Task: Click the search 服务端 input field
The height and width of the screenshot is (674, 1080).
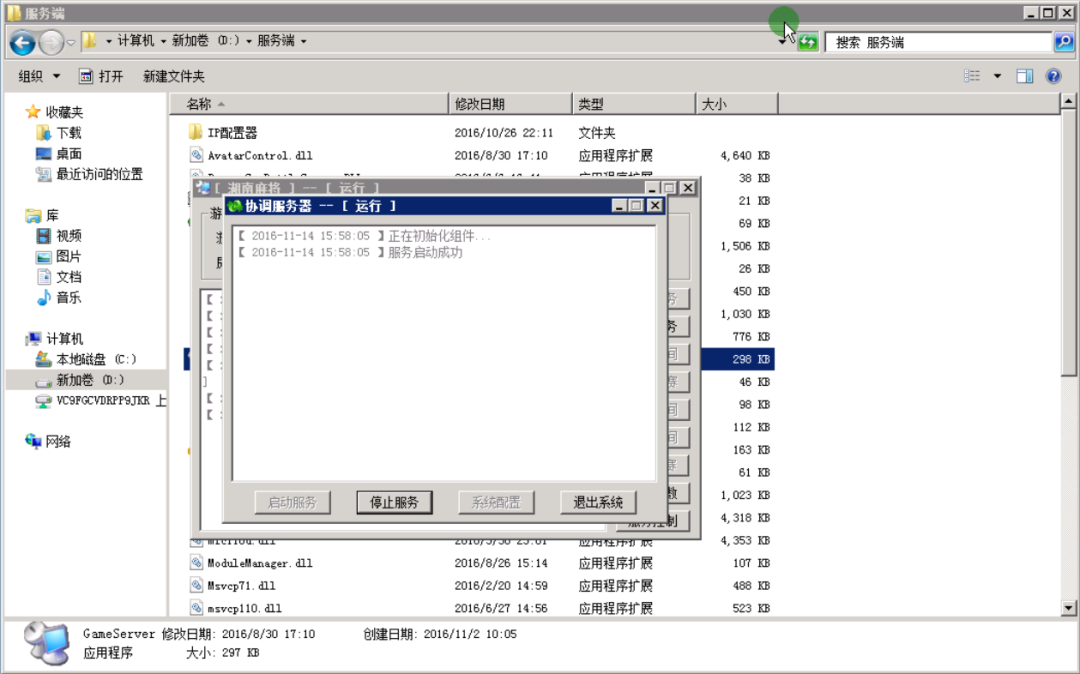Action: (939, 42)
